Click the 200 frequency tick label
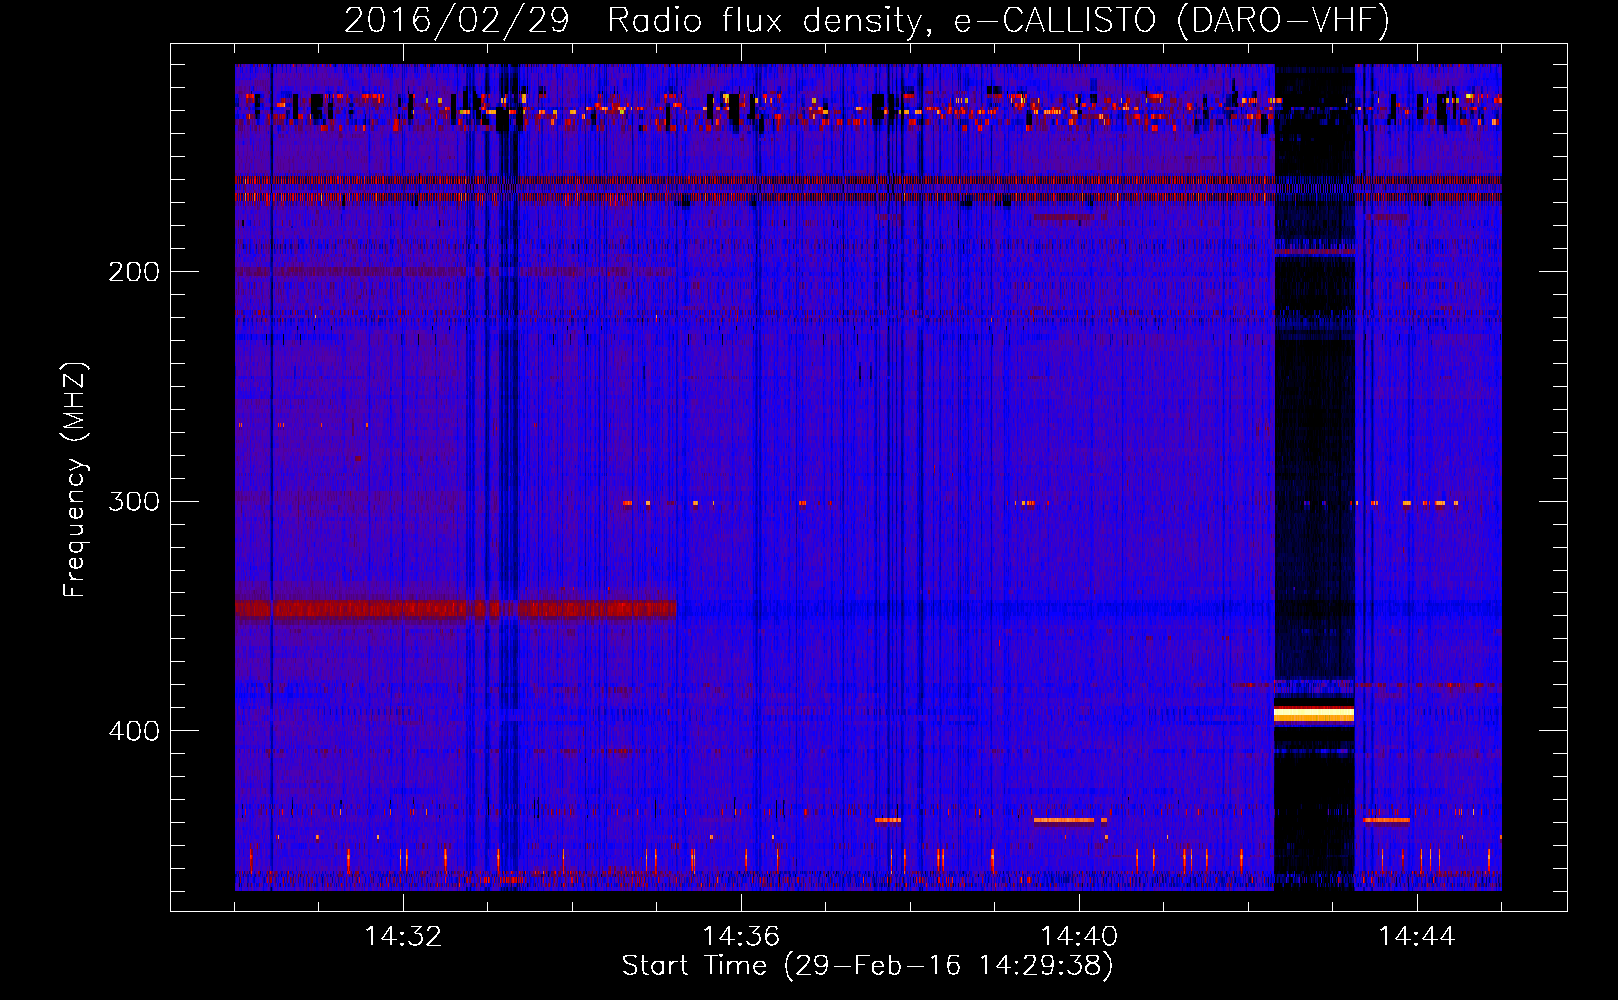This screenshot has height=1000, width=1618. [134, 272]
